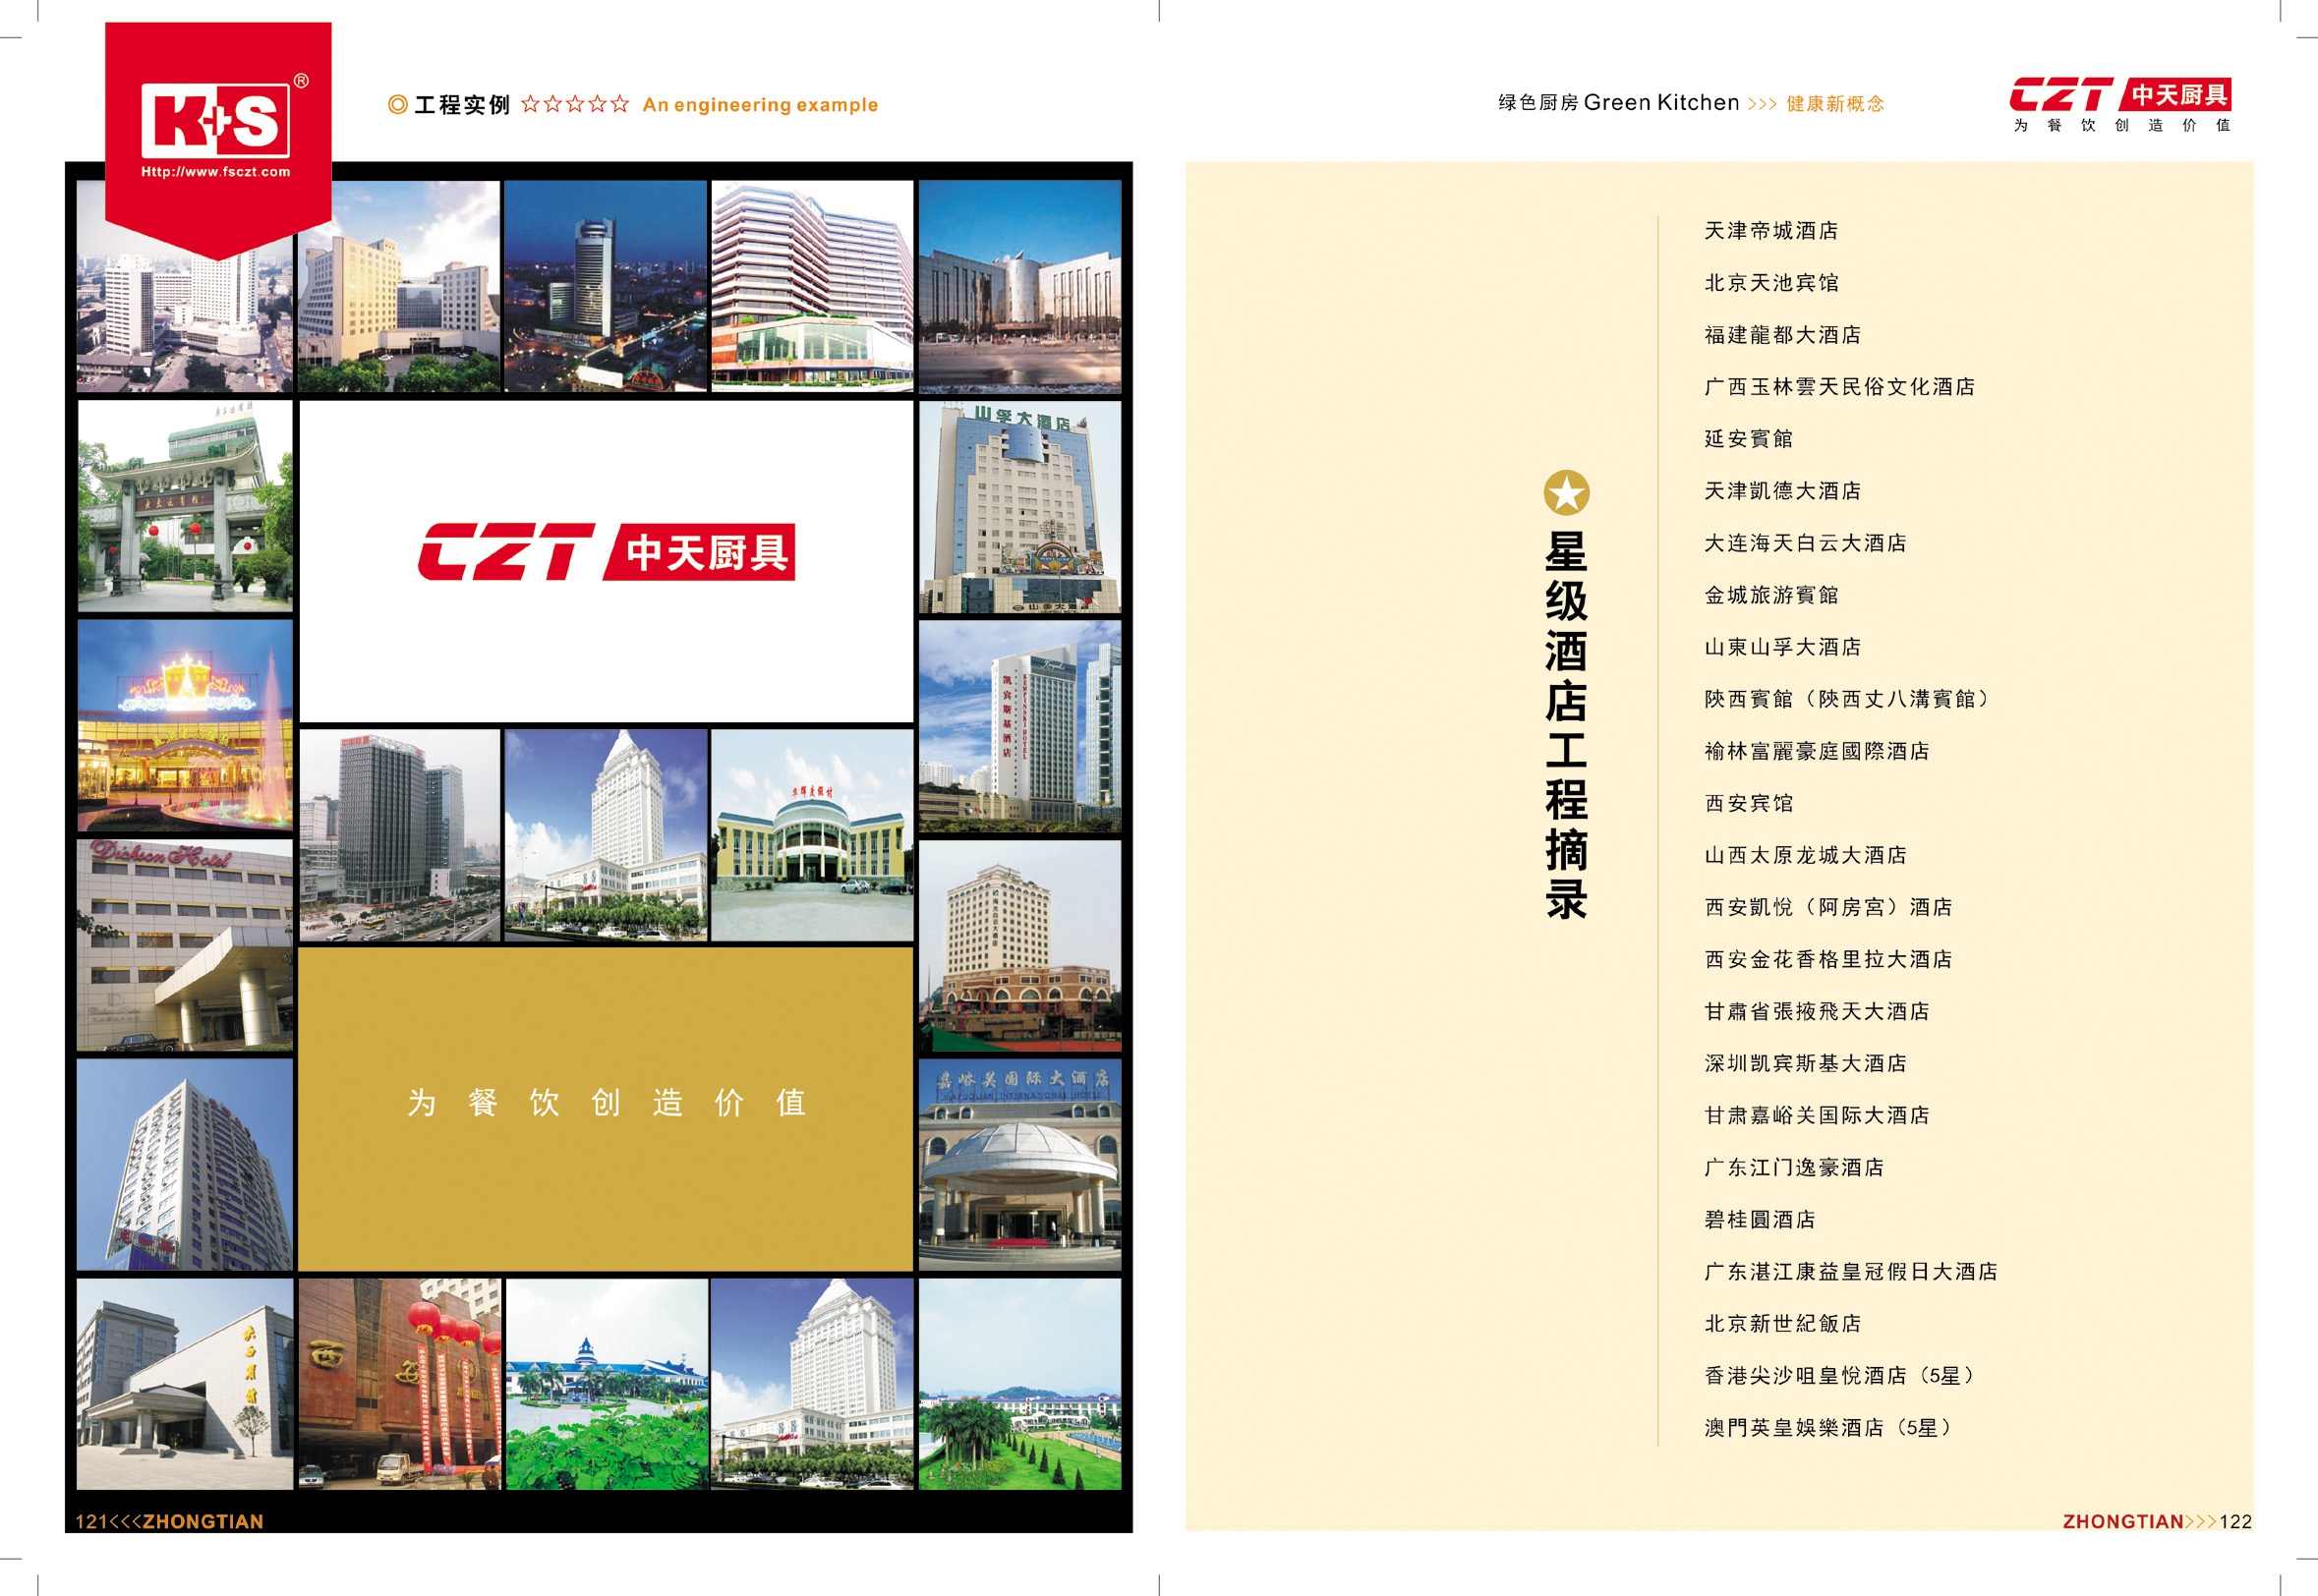The height and width of the screenshot is (1596, 2318).
Task: Select the list entry 深圳凯宾斯基大酒店
Action: (x=1806, y=1063)
